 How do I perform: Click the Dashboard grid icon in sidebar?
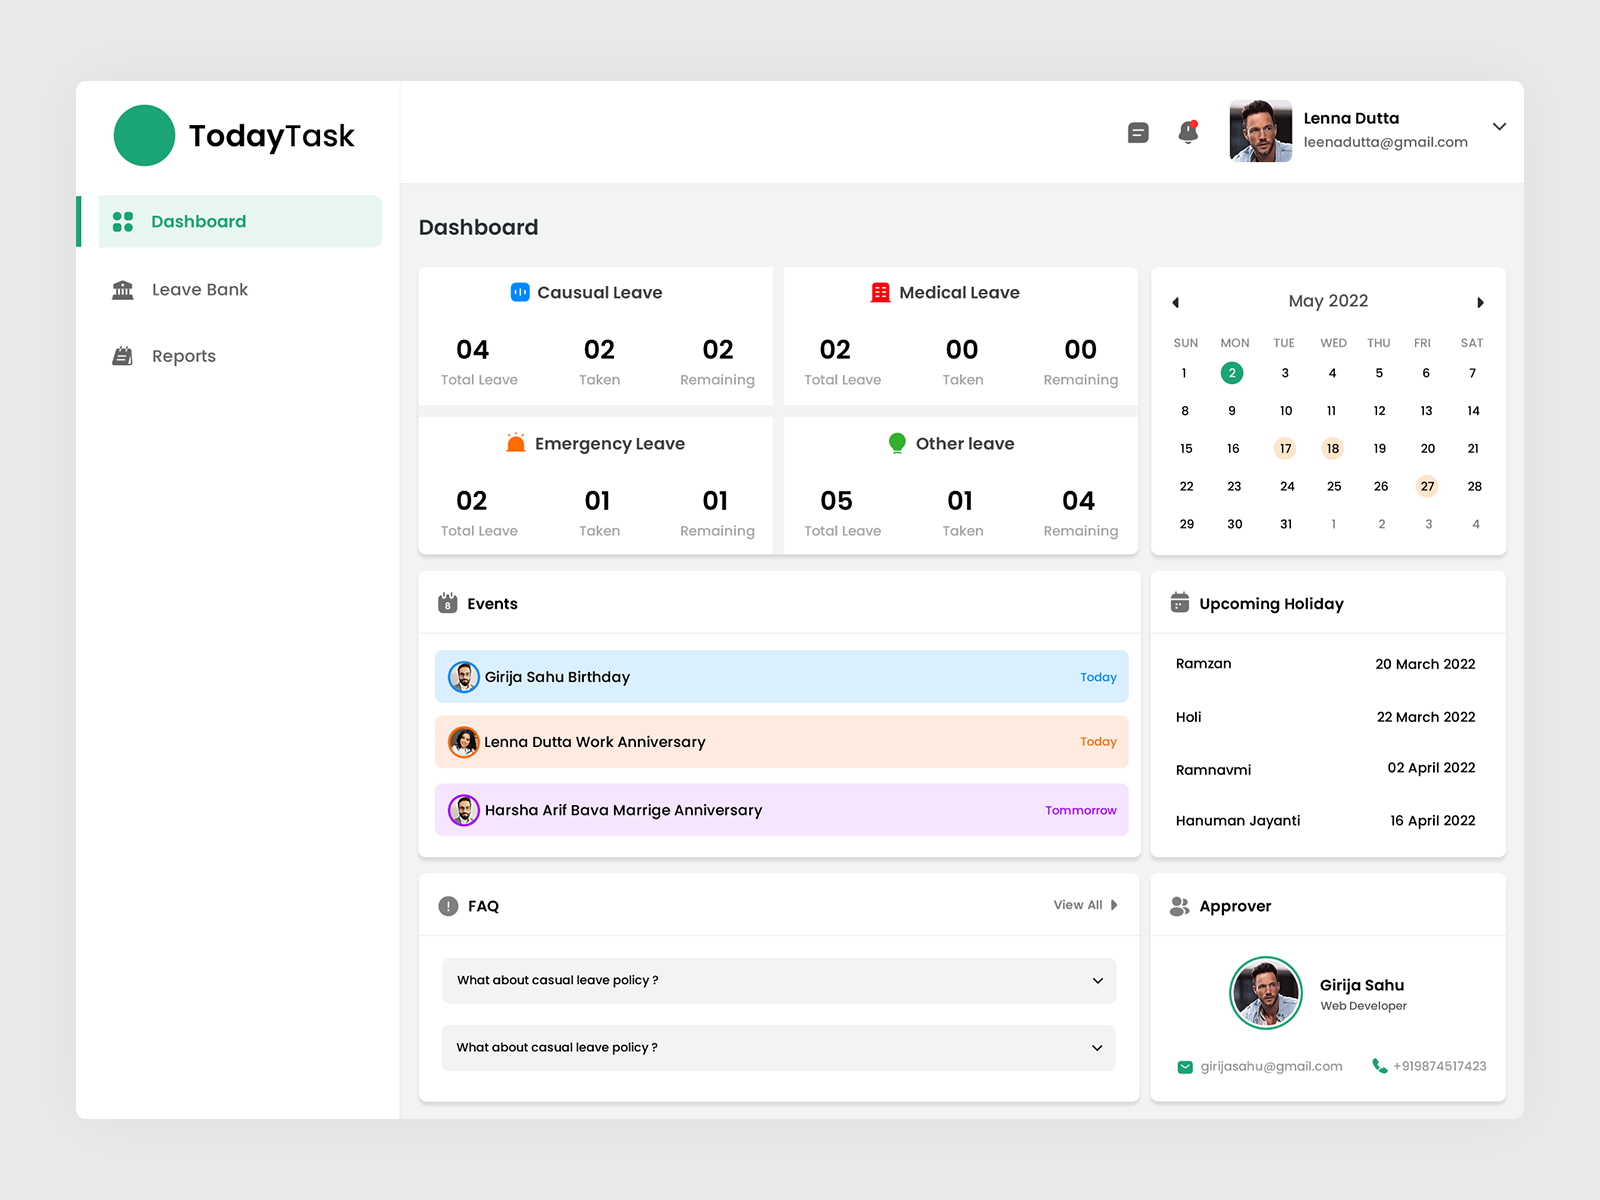tap(123, 222)
